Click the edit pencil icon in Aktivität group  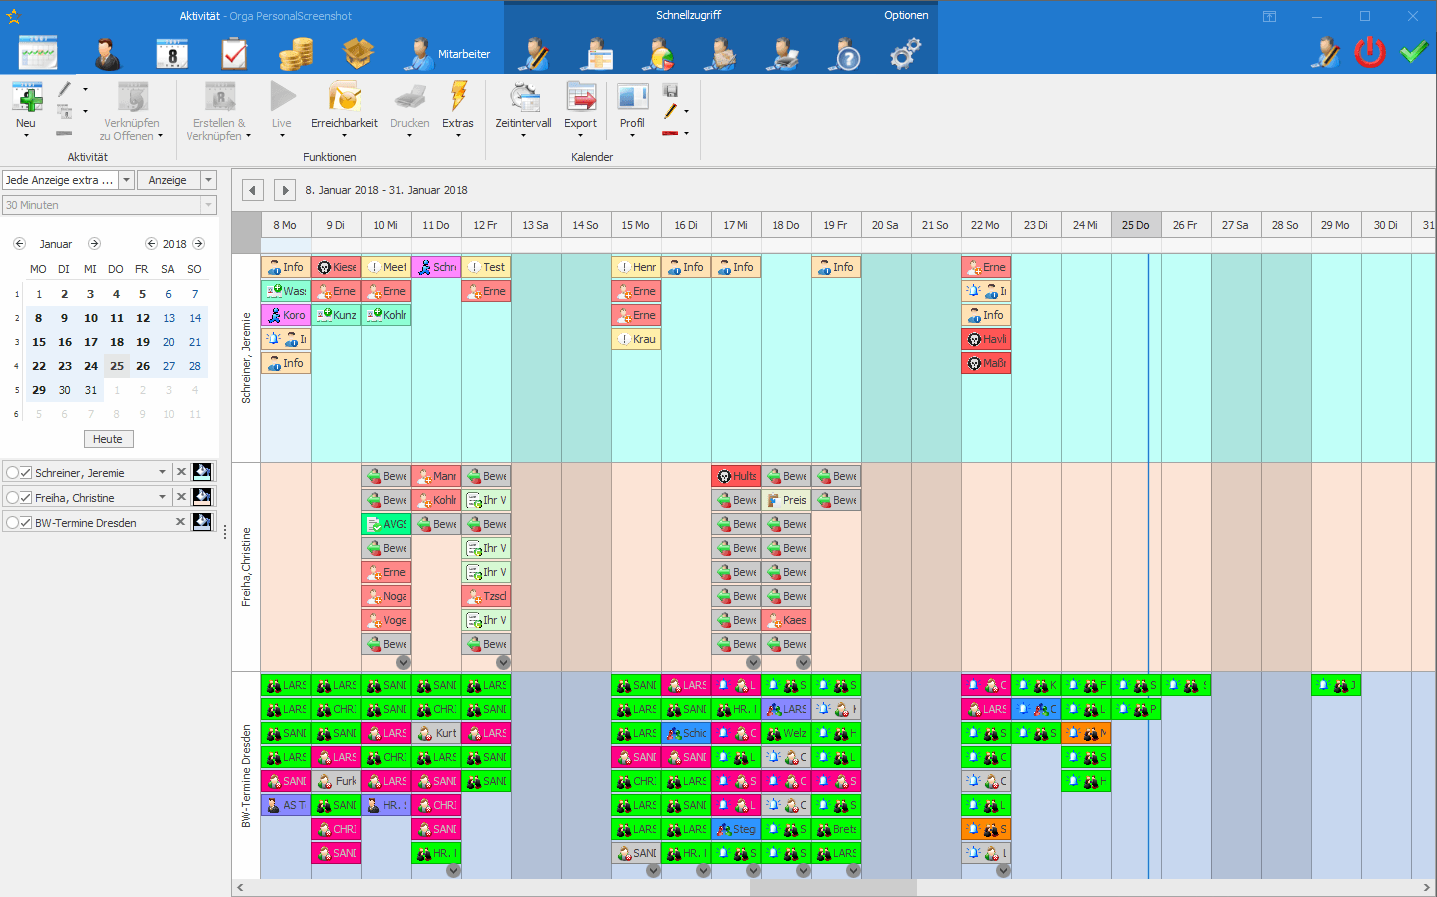click(x=64, y=89)
